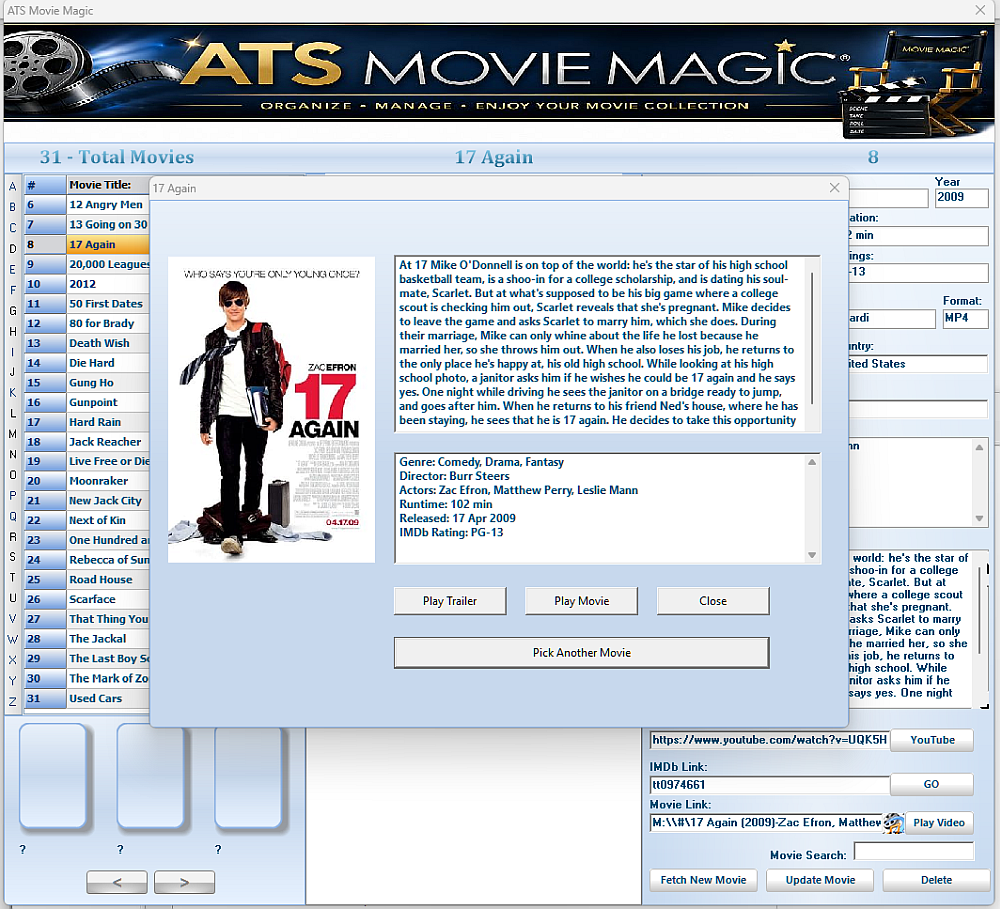Viewport: 1000px width, 909px height.
Task: Click the 17 Again movie poster
Action: point(271,410)
